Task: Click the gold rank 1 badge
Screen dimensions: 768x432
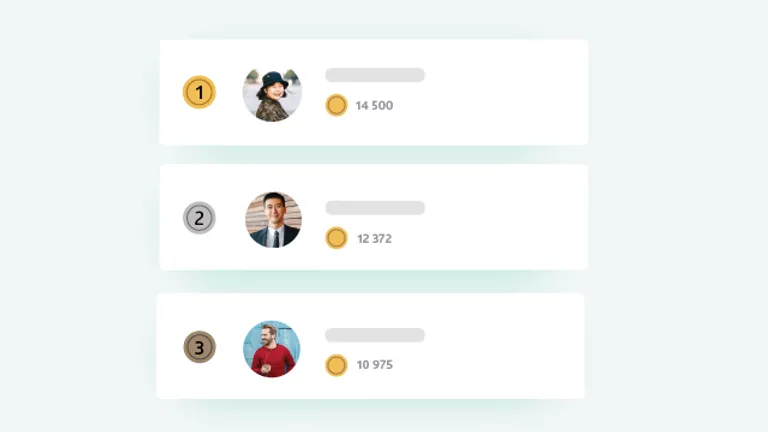Action: pos(199,93)
